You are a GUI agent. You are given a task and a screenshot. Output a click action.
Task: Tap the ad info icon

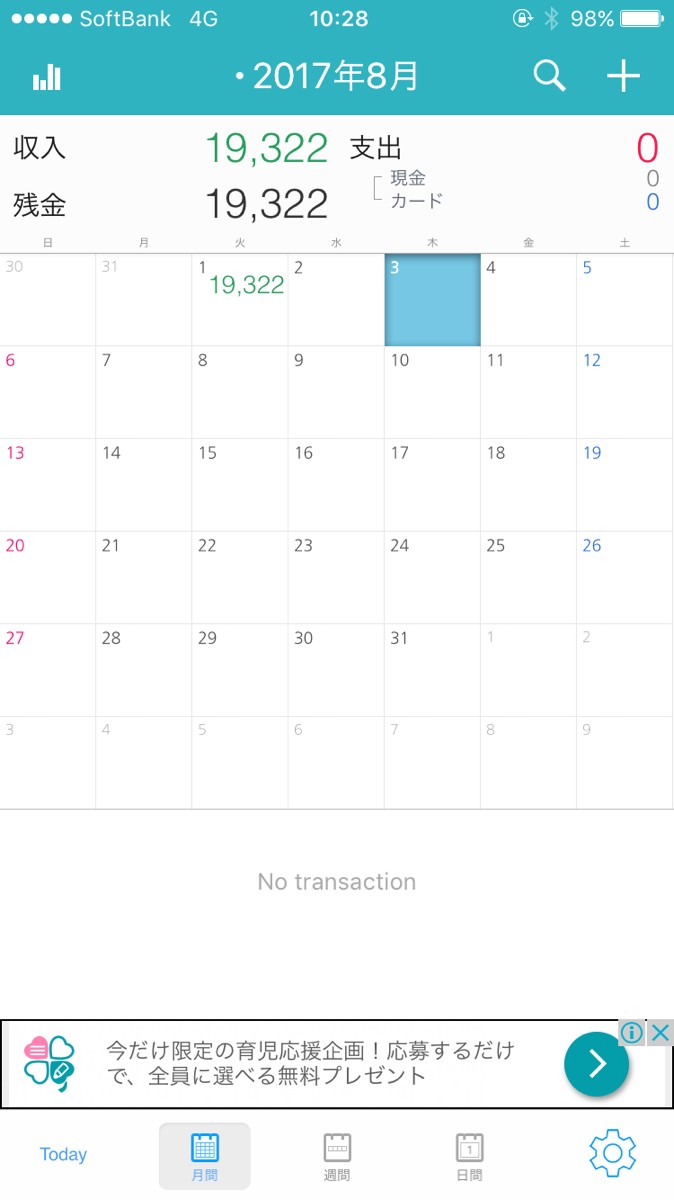point(631,1033)
